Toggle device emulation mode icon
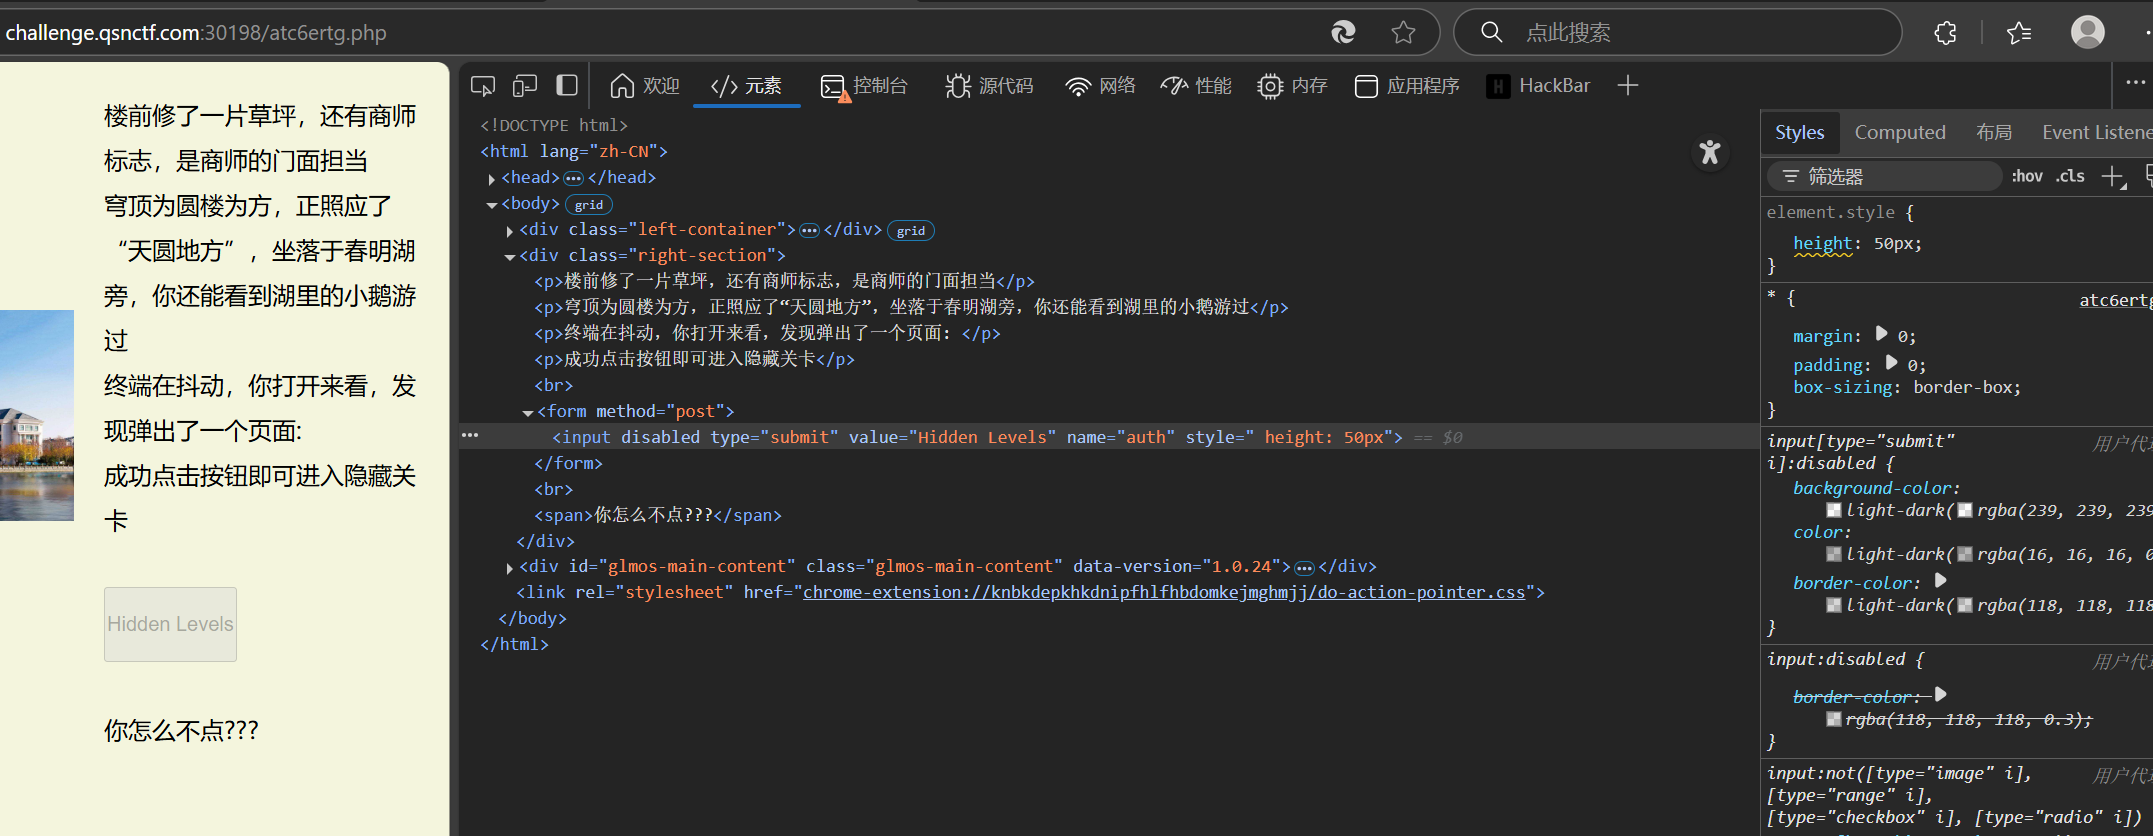Image resolution: width=2153 pixels, height=836 pixels. [525, 86]
